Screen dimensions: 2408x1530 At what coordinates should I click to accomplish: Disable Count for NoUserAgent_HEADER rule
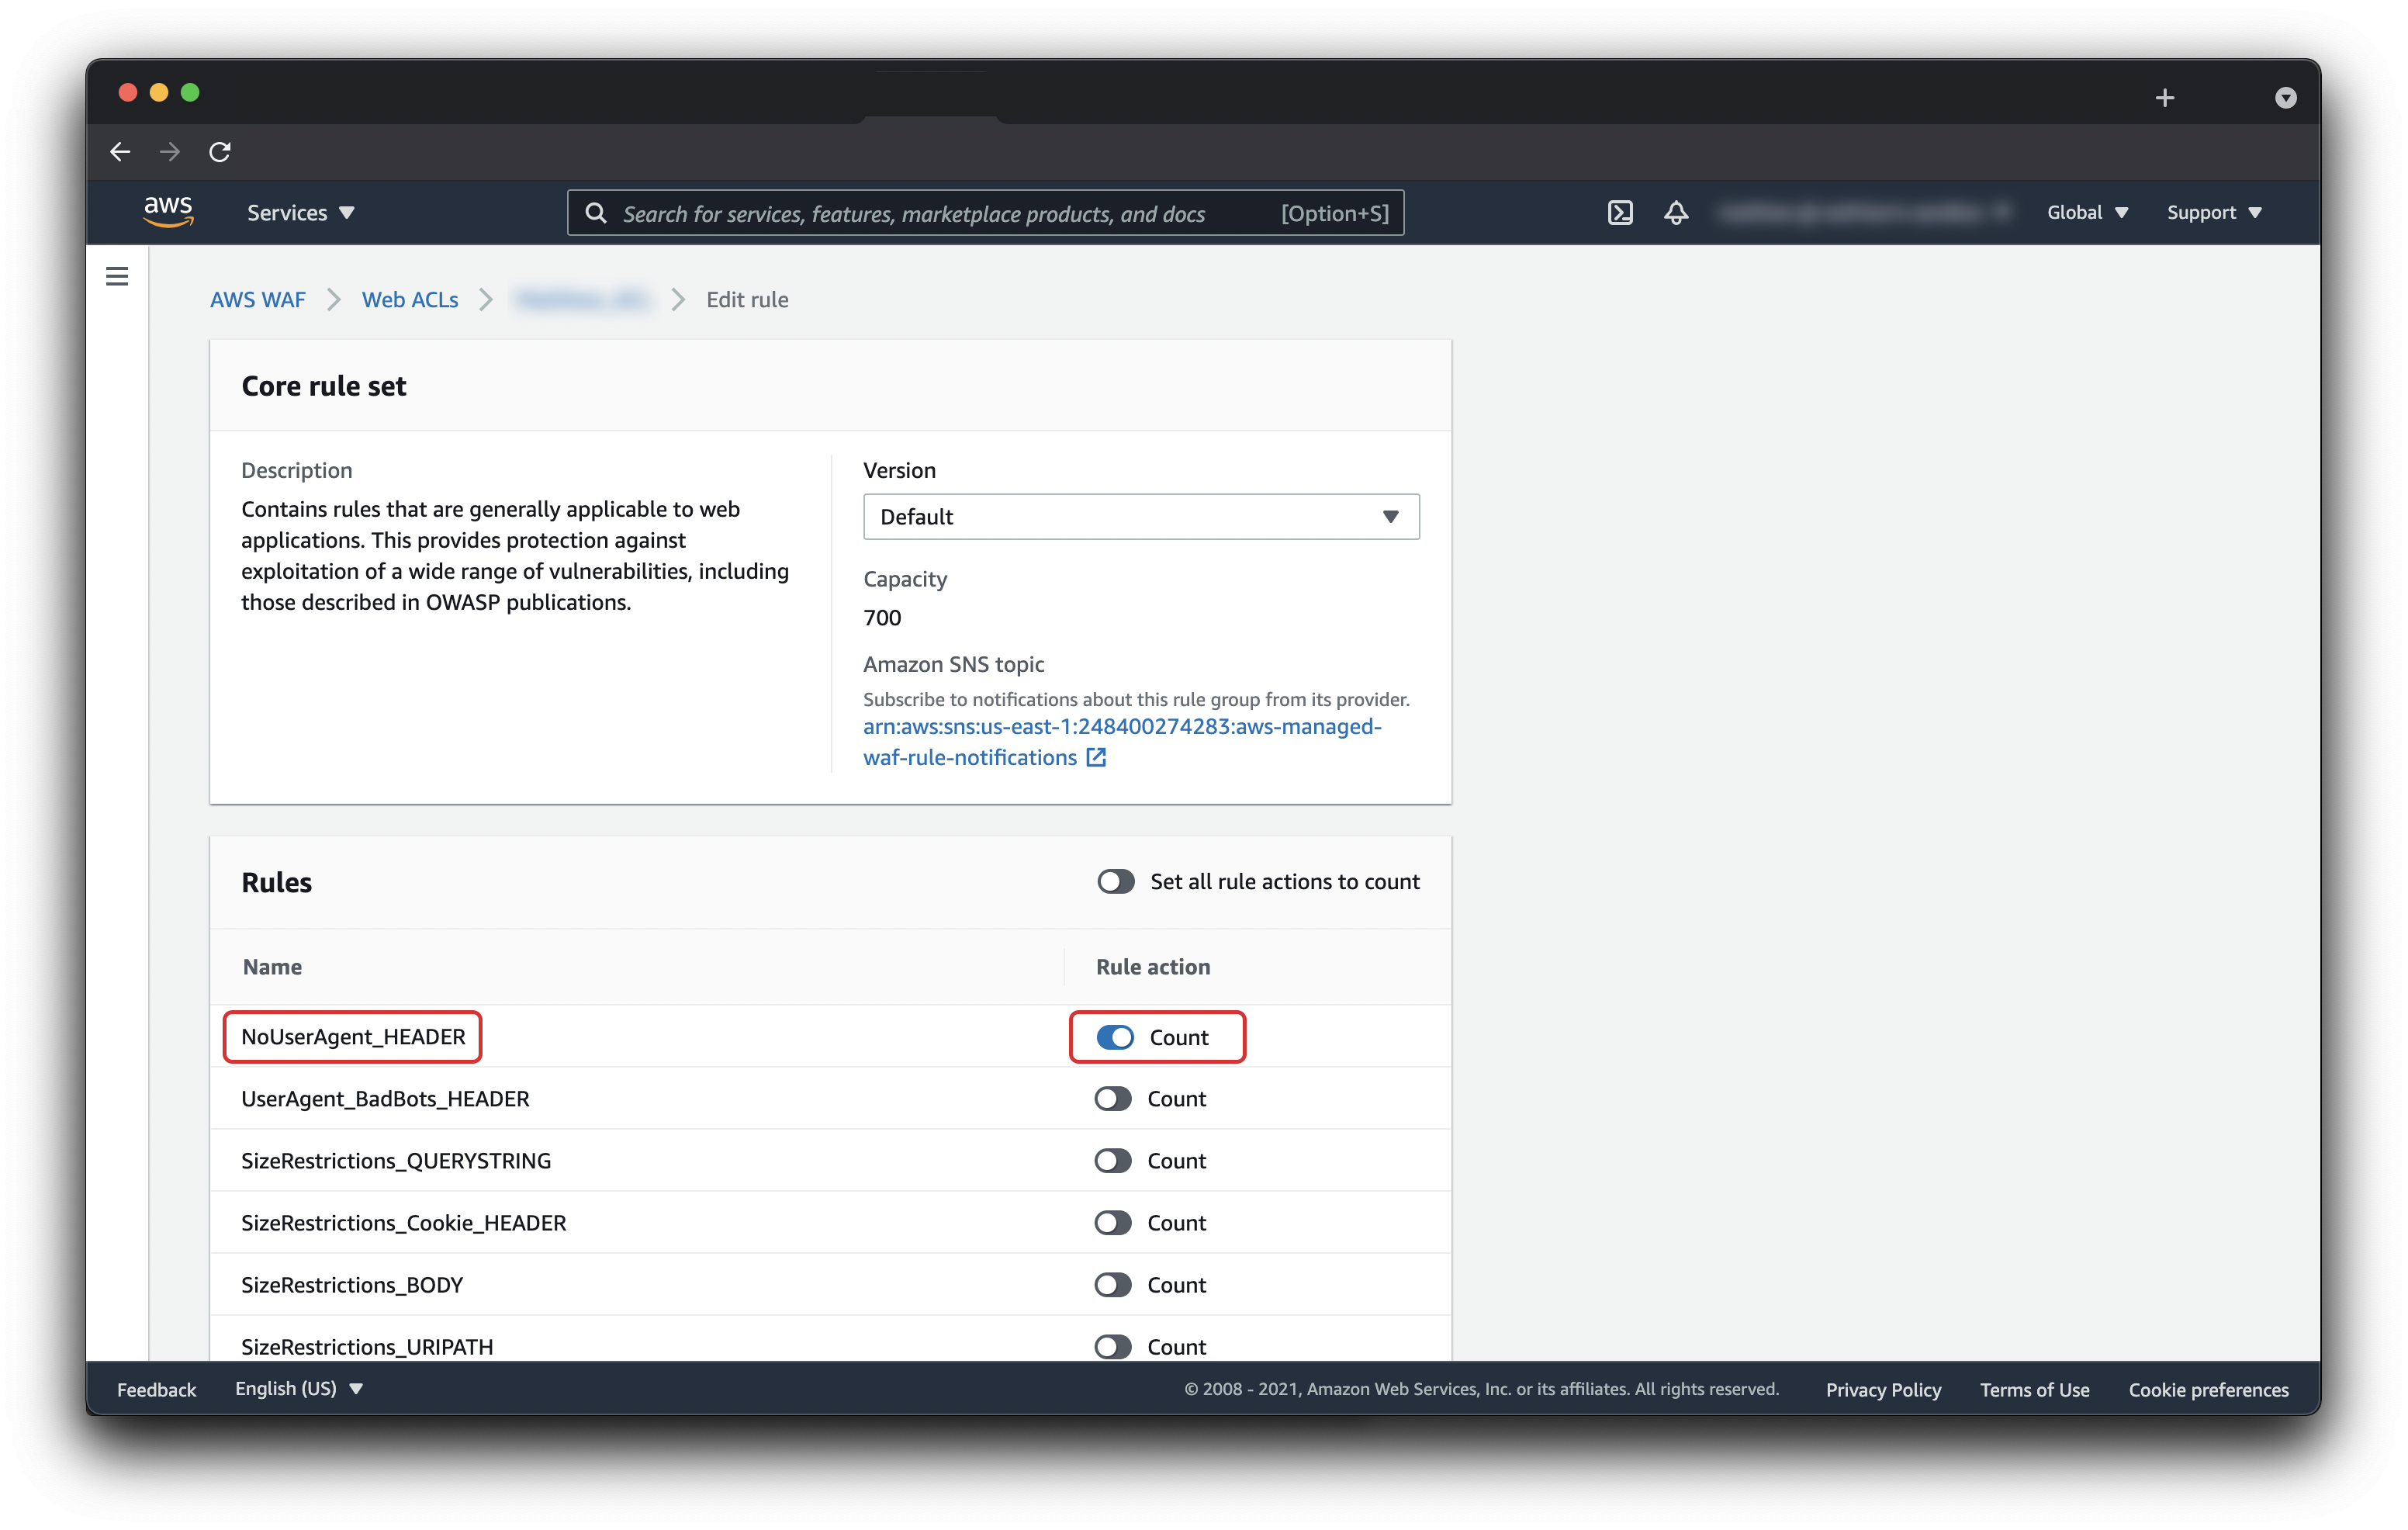1113,1037
